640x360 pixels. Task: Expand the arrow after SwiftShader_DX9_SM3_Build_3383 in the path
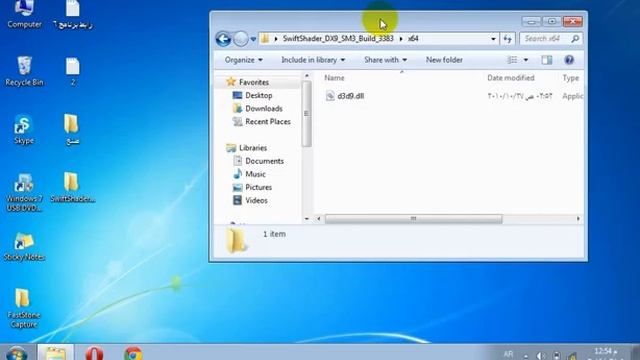click(401, 39)
